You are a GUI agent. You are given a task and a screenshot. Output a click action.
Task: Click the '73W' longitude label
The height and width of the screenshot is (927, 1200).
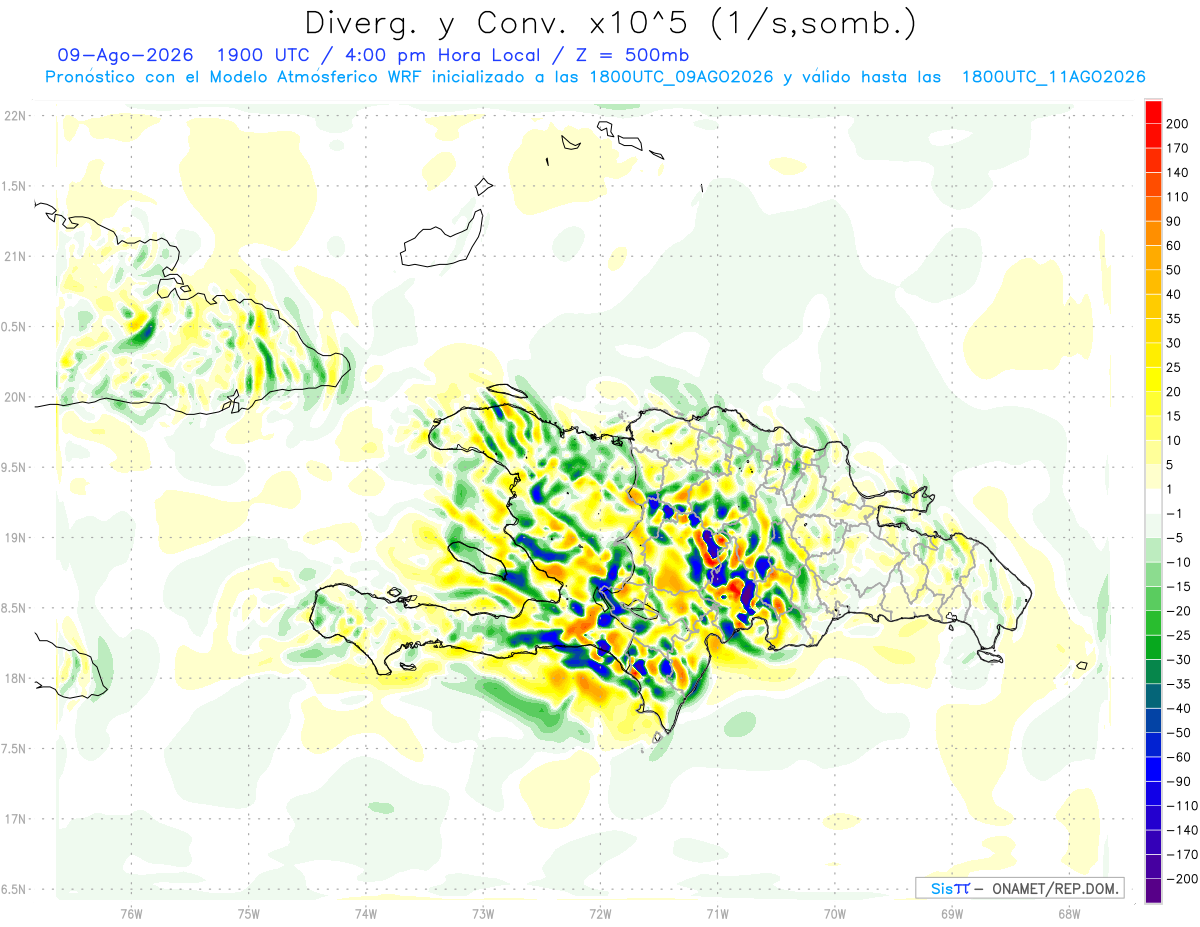[483, 913]
